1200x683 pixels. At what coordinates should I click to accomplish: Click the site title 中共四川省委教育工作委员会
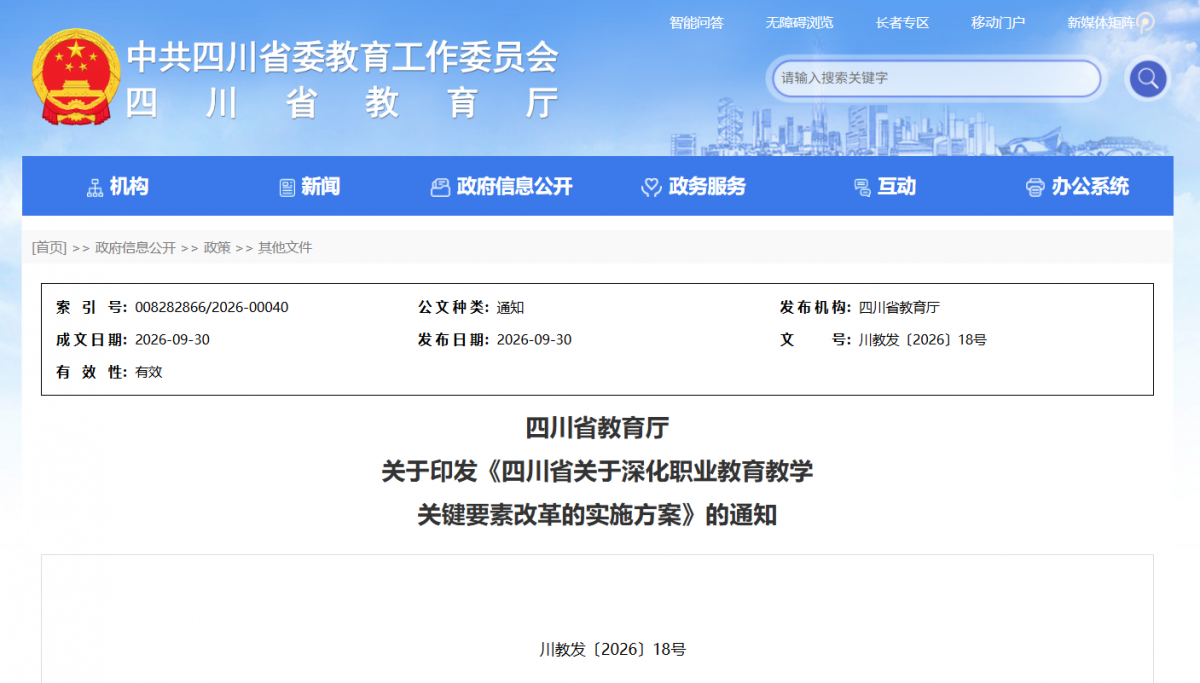point(343,56)
